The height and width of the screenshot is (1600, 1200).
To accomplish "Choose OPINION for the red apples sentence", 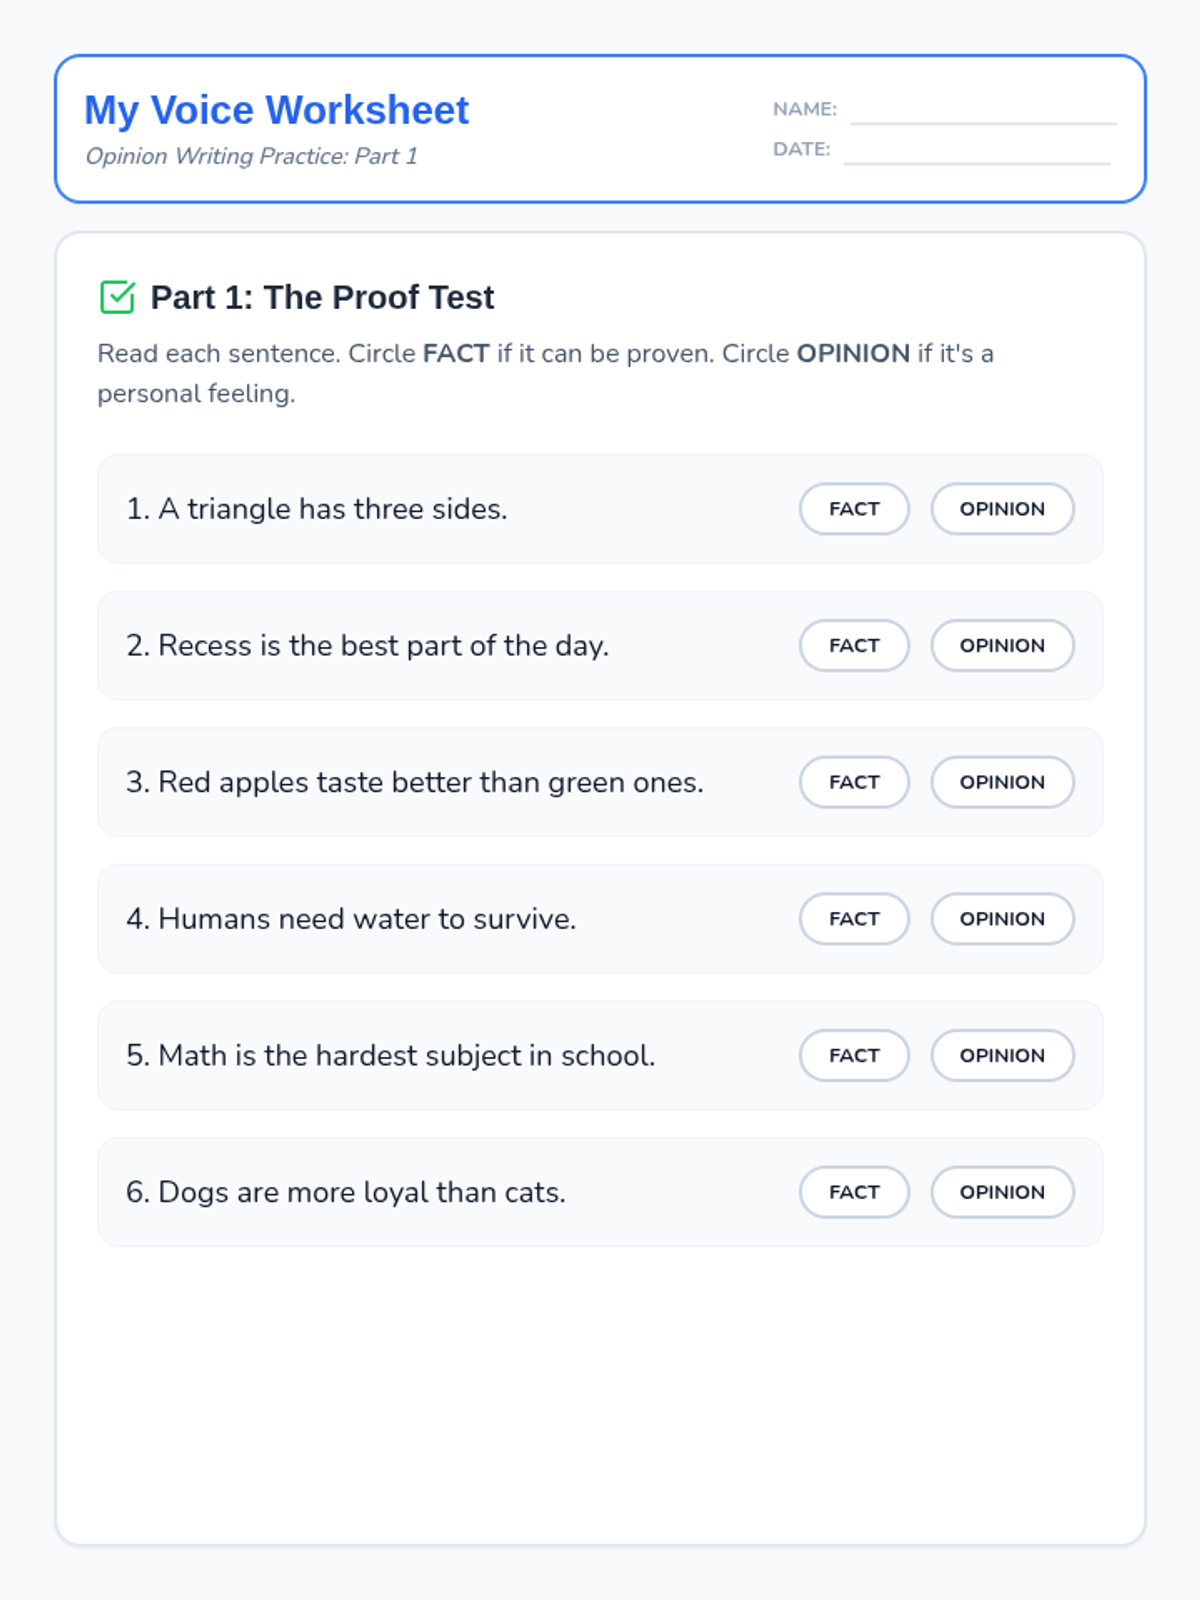I will coord(1002,782).
